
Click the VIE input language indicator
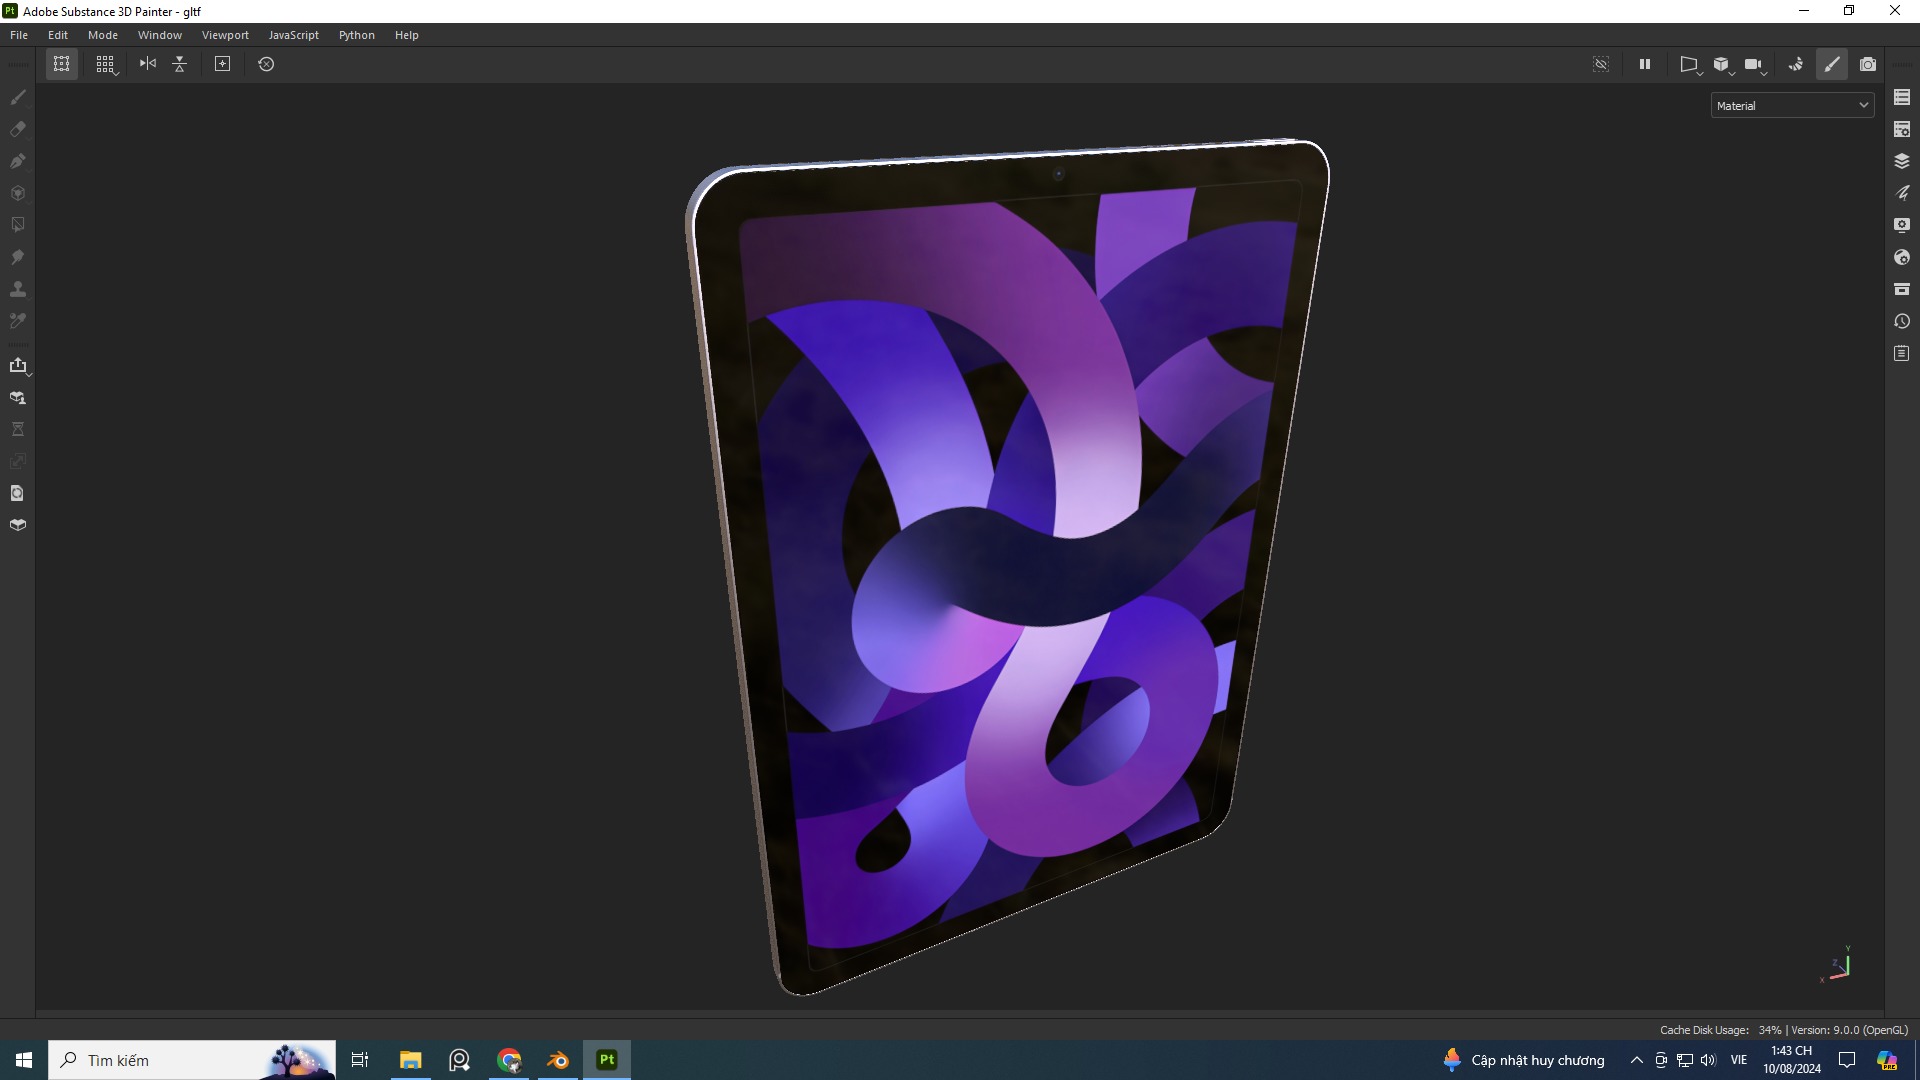pyautogui.click(x=1739, y=1060)
